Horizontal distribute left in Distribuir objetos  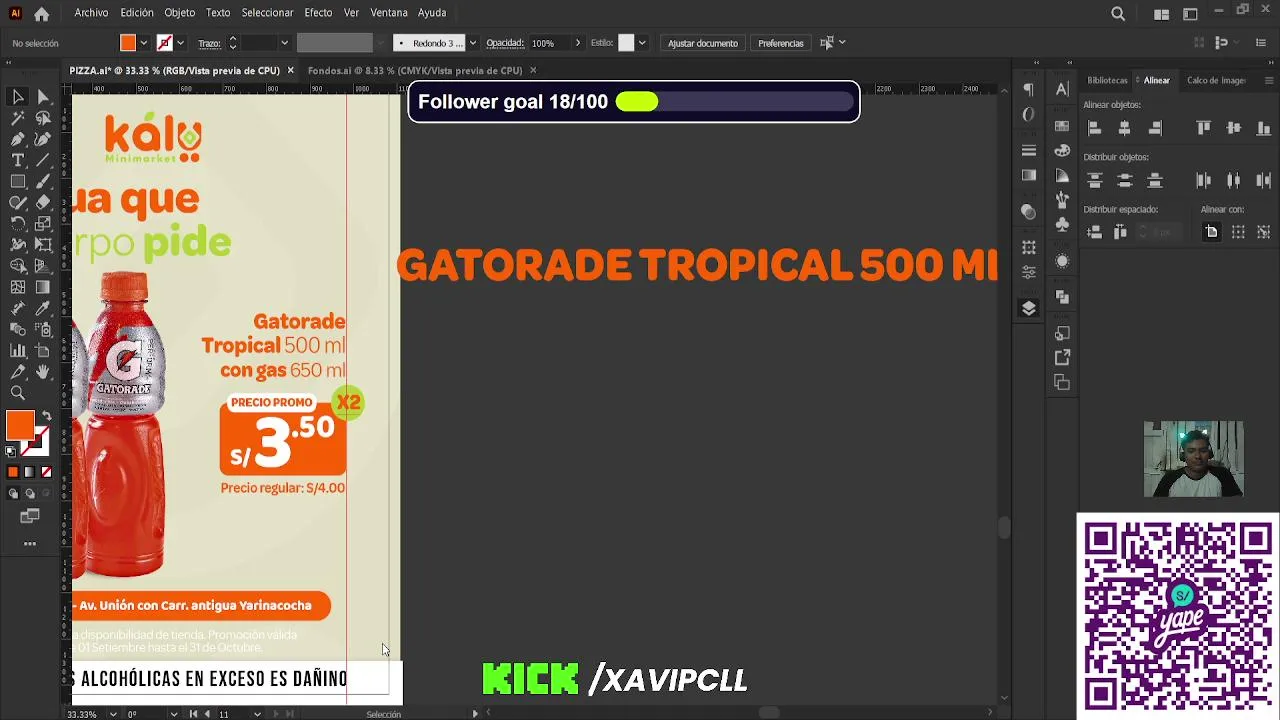pyautogui.click(x=1204, y=181)
